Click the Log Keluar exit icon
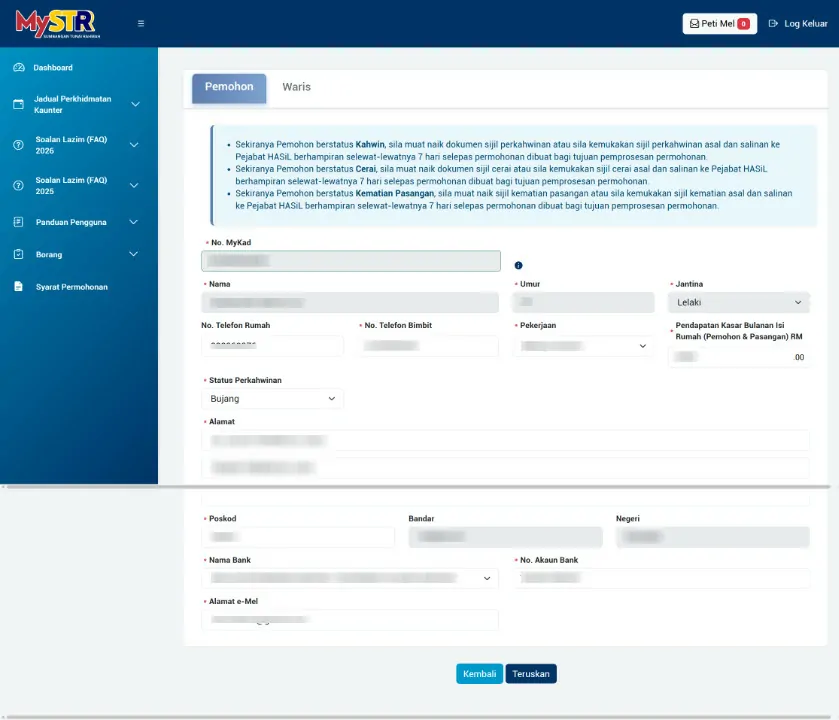The image size is (839, 720). (x=773, y=24)
